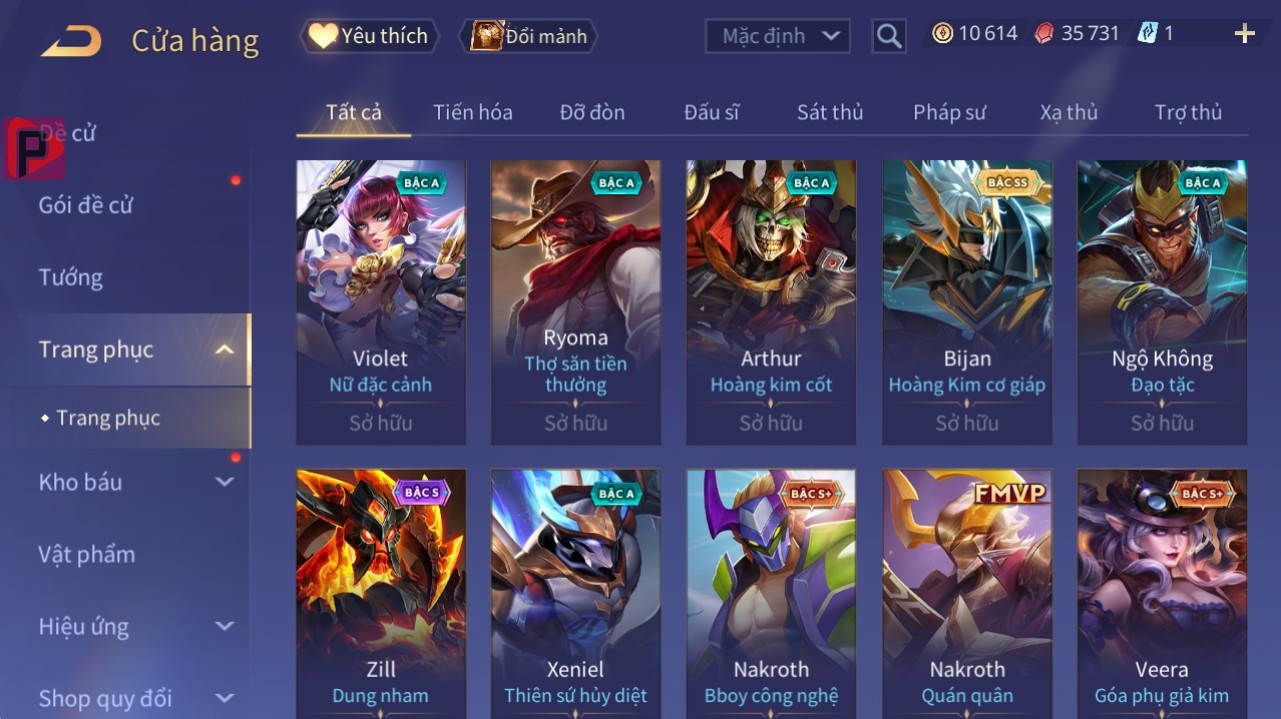The height and width of the screenshot is (719, 1281).
Task: Tap the golden back arrow icon
Action: tap(71, 41)
